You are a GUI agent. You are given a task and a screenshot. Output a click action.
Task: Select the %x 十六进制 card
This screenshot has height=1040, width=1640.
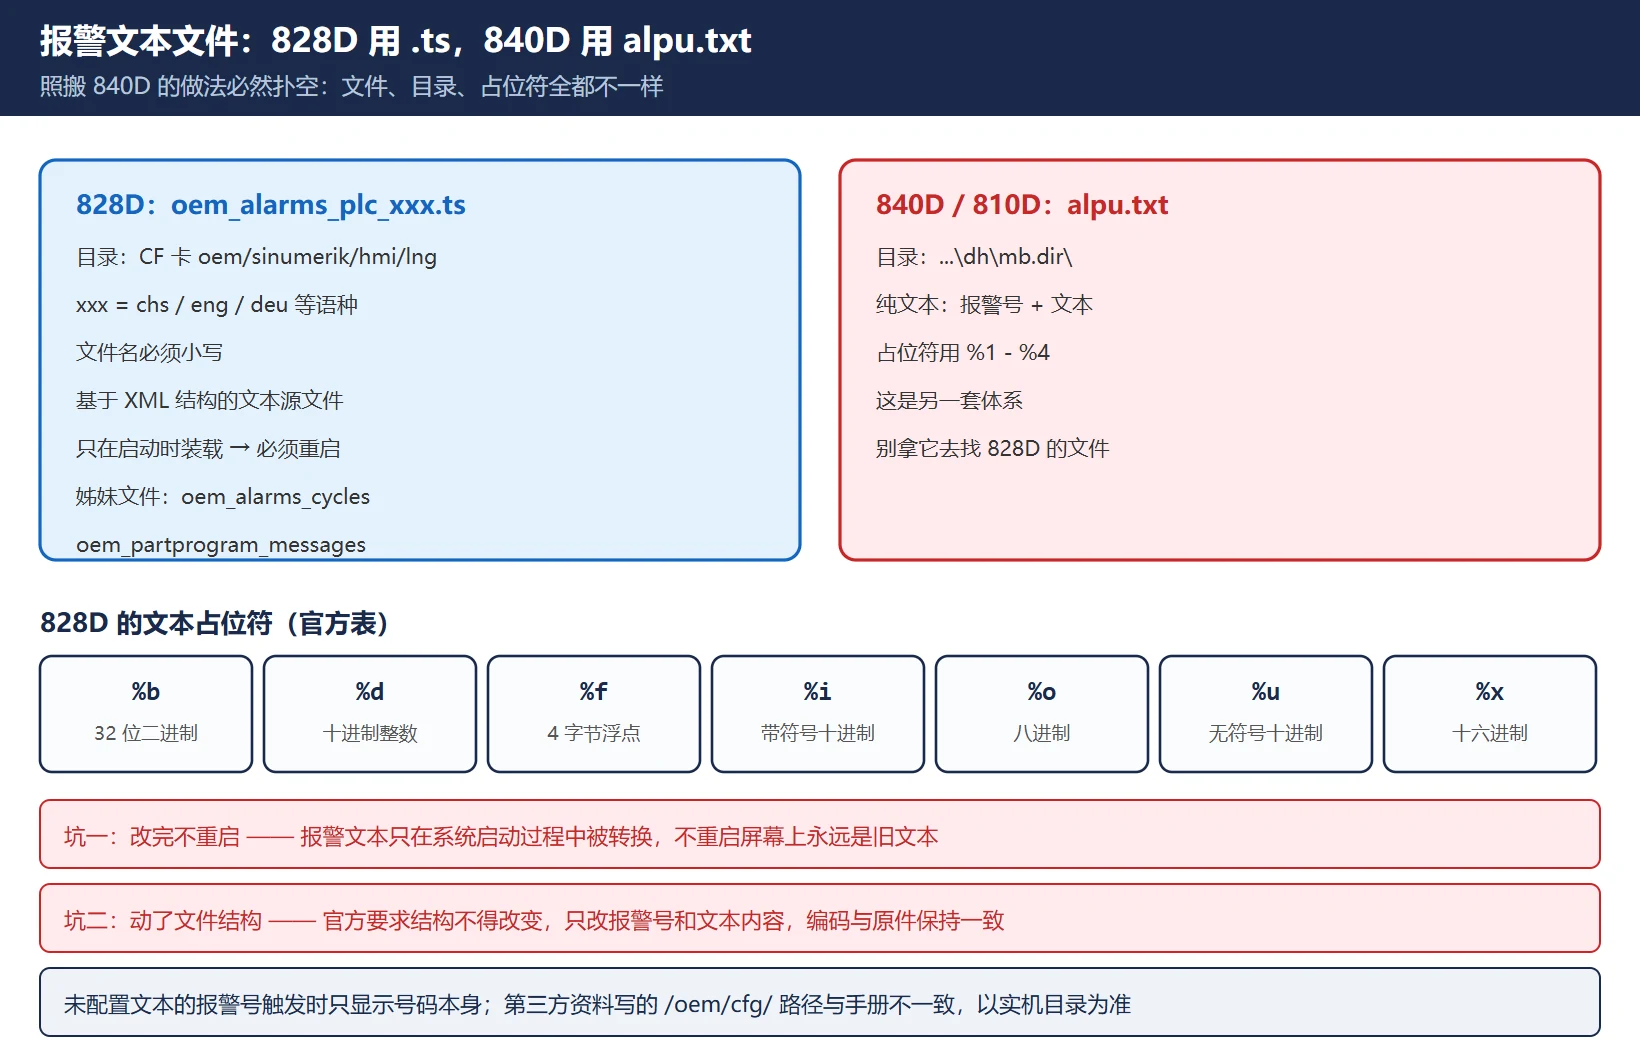point(1490,714)
